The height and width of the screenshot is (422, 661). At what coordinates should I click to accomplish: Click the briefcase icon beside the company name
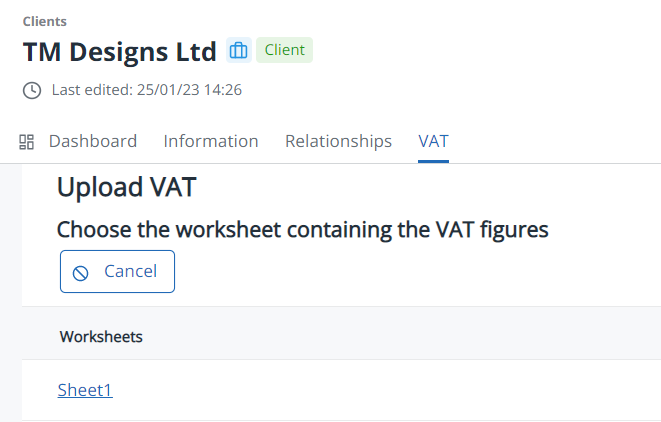238,51
